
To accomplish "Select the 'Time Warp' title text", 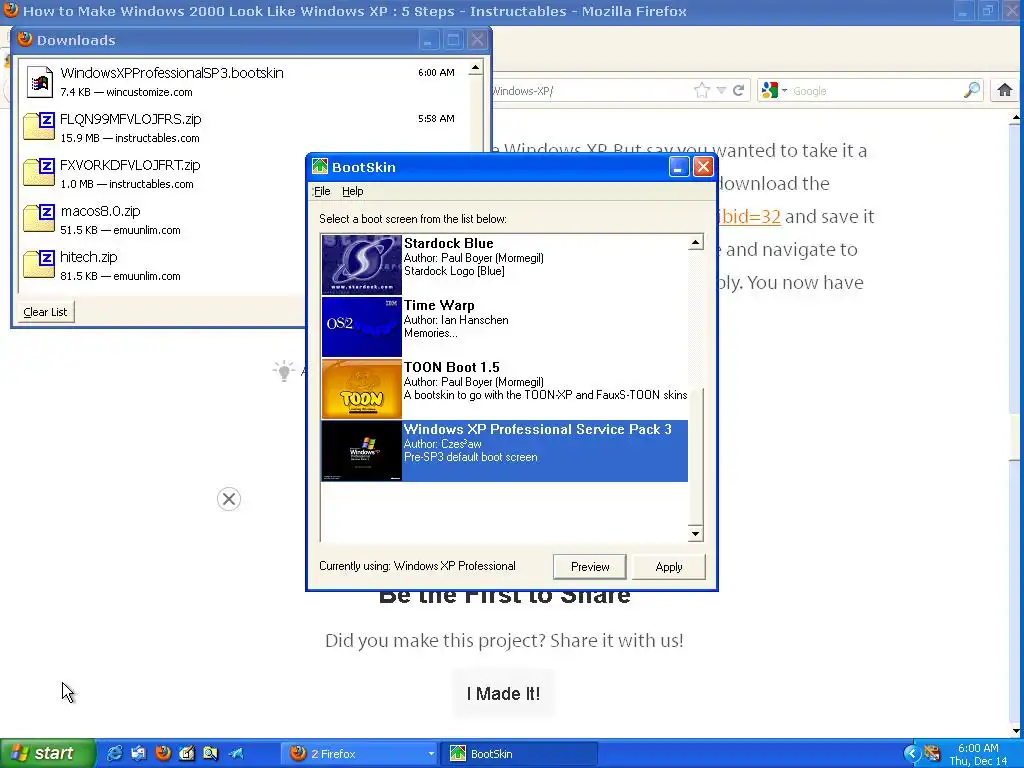I will coord(439,306).
